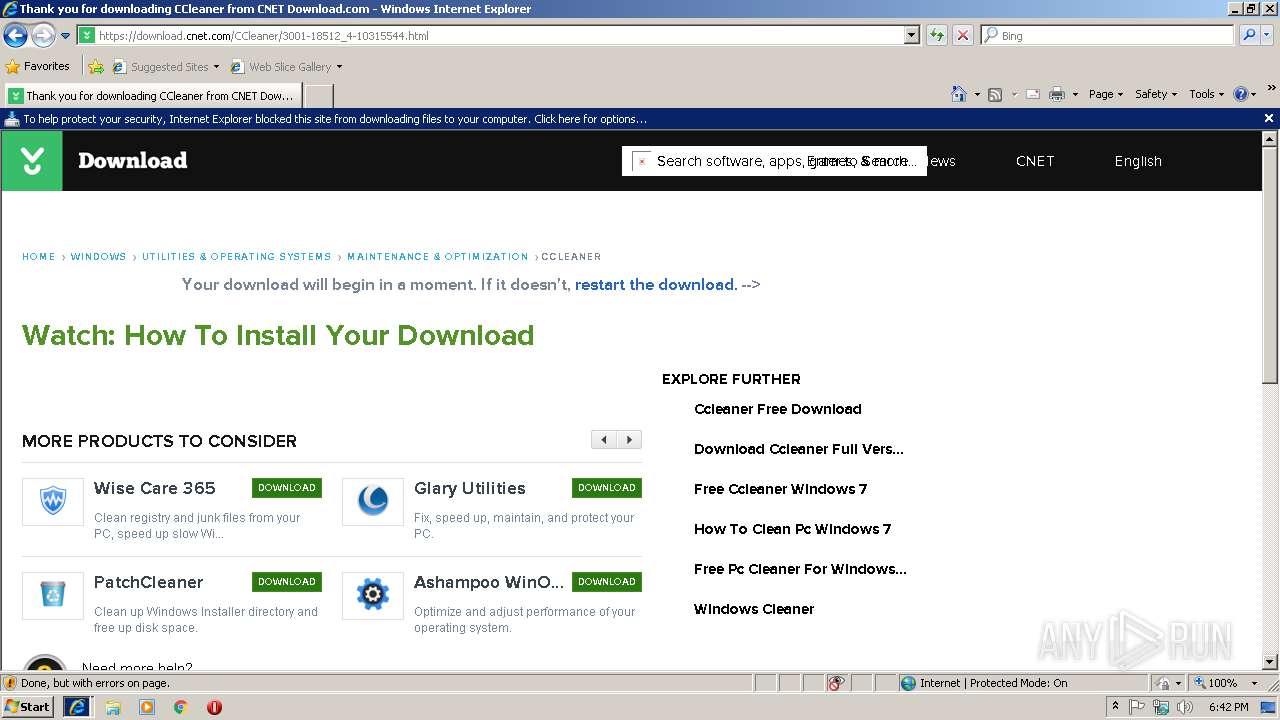
Task: Click the Home icon in command bar
Action: click(x=959, y=94)
